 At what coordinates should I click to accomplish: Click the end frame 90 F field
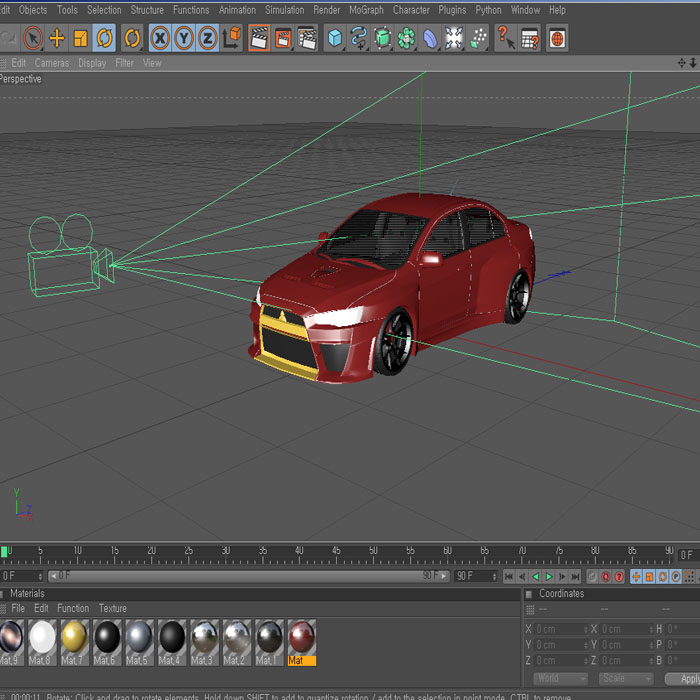click(x=476, y=576)
